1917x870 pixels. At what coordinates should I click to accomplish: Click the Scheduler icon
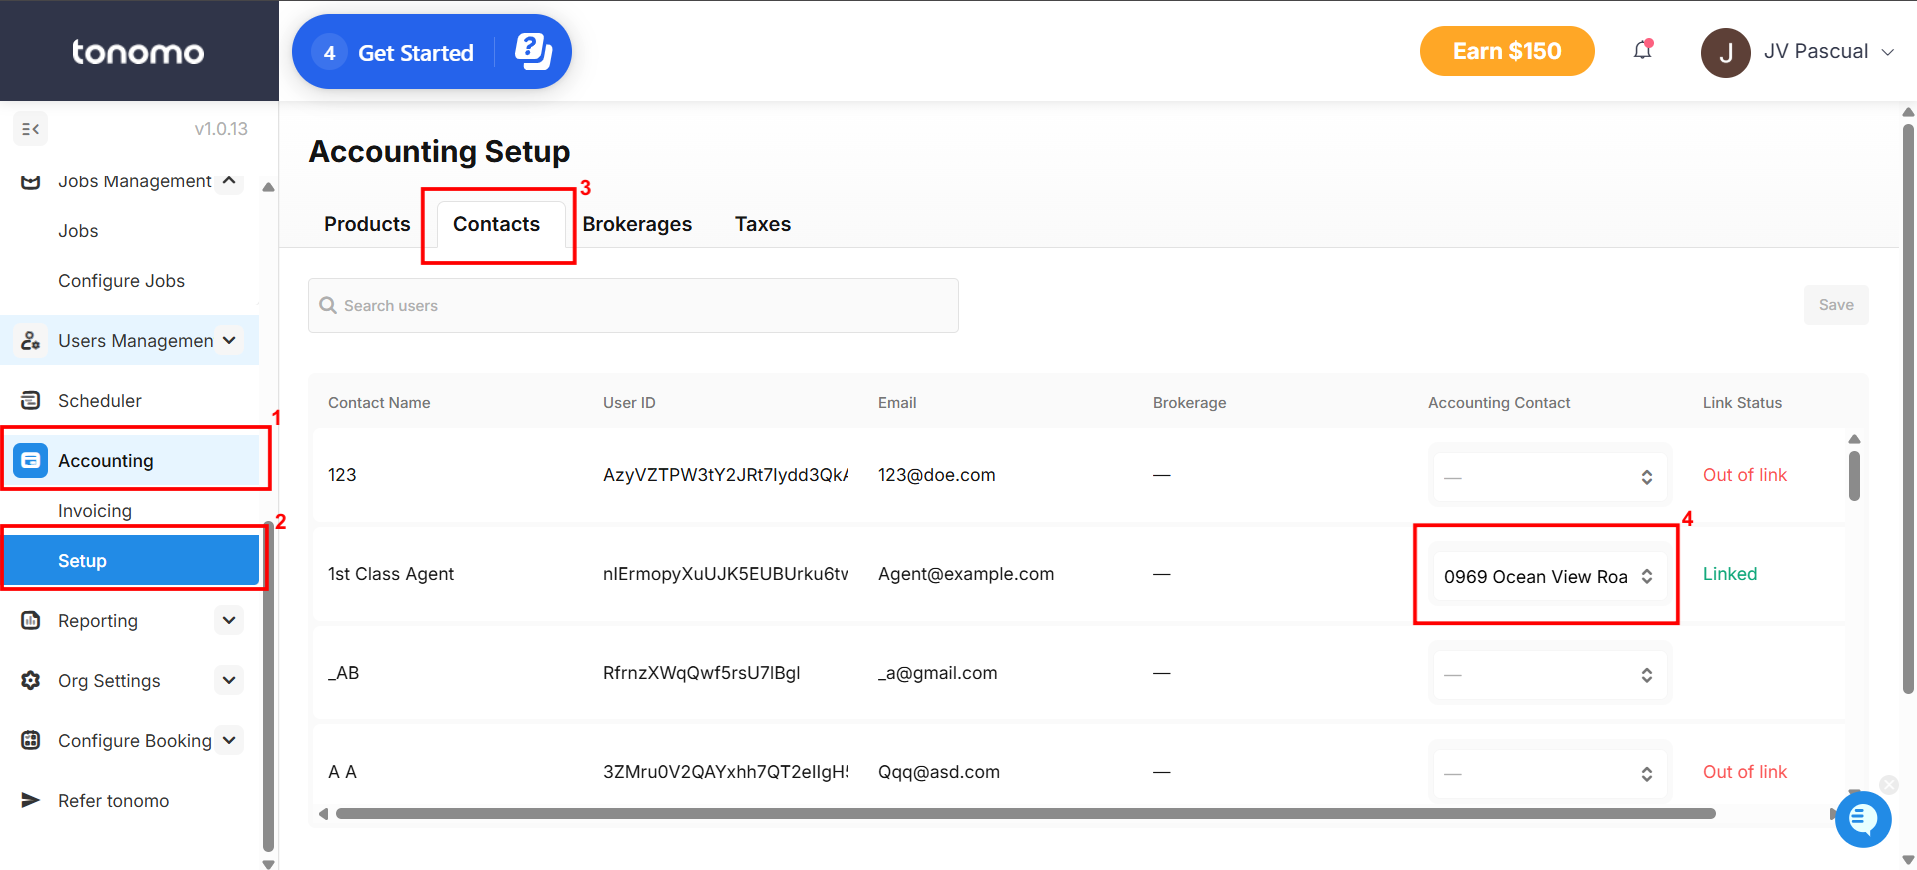pos(31,400)
